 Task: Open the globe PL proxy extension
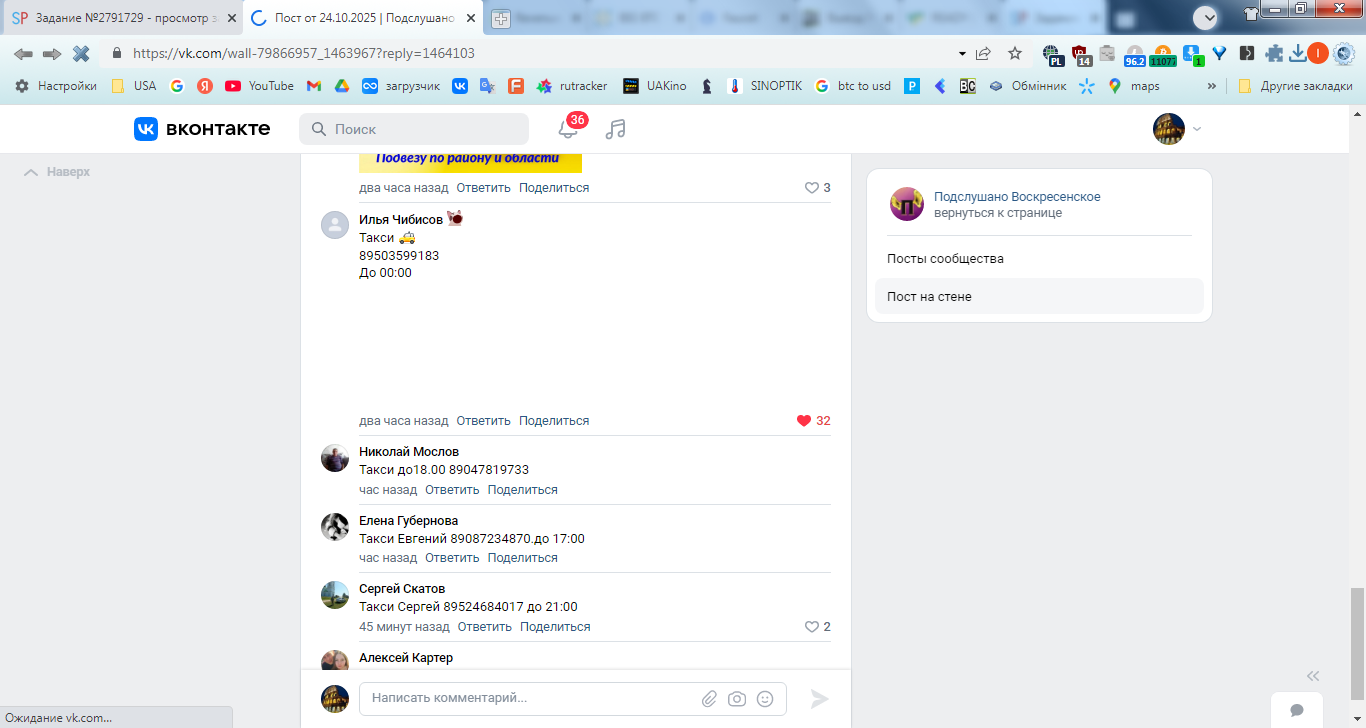1052,55
